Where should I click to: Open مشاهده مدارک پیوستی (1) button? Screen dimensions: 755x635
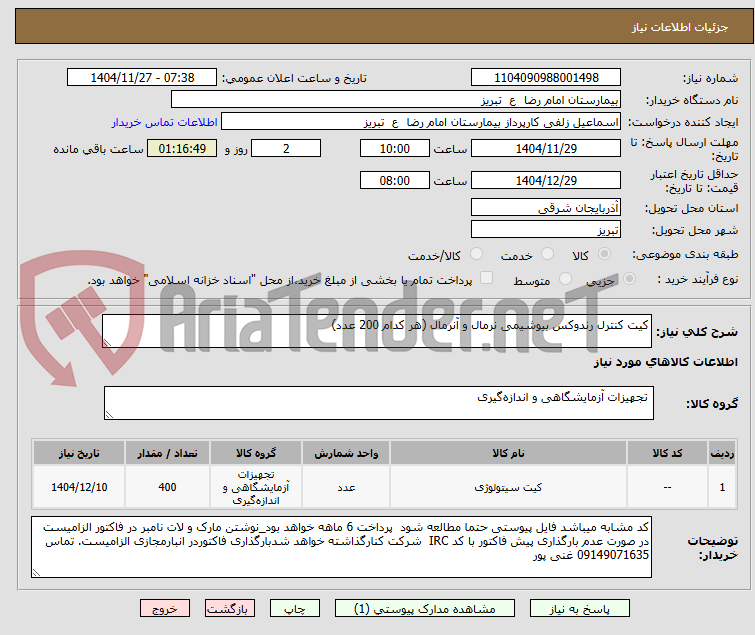pyautogui.click(x=425, y=609)
